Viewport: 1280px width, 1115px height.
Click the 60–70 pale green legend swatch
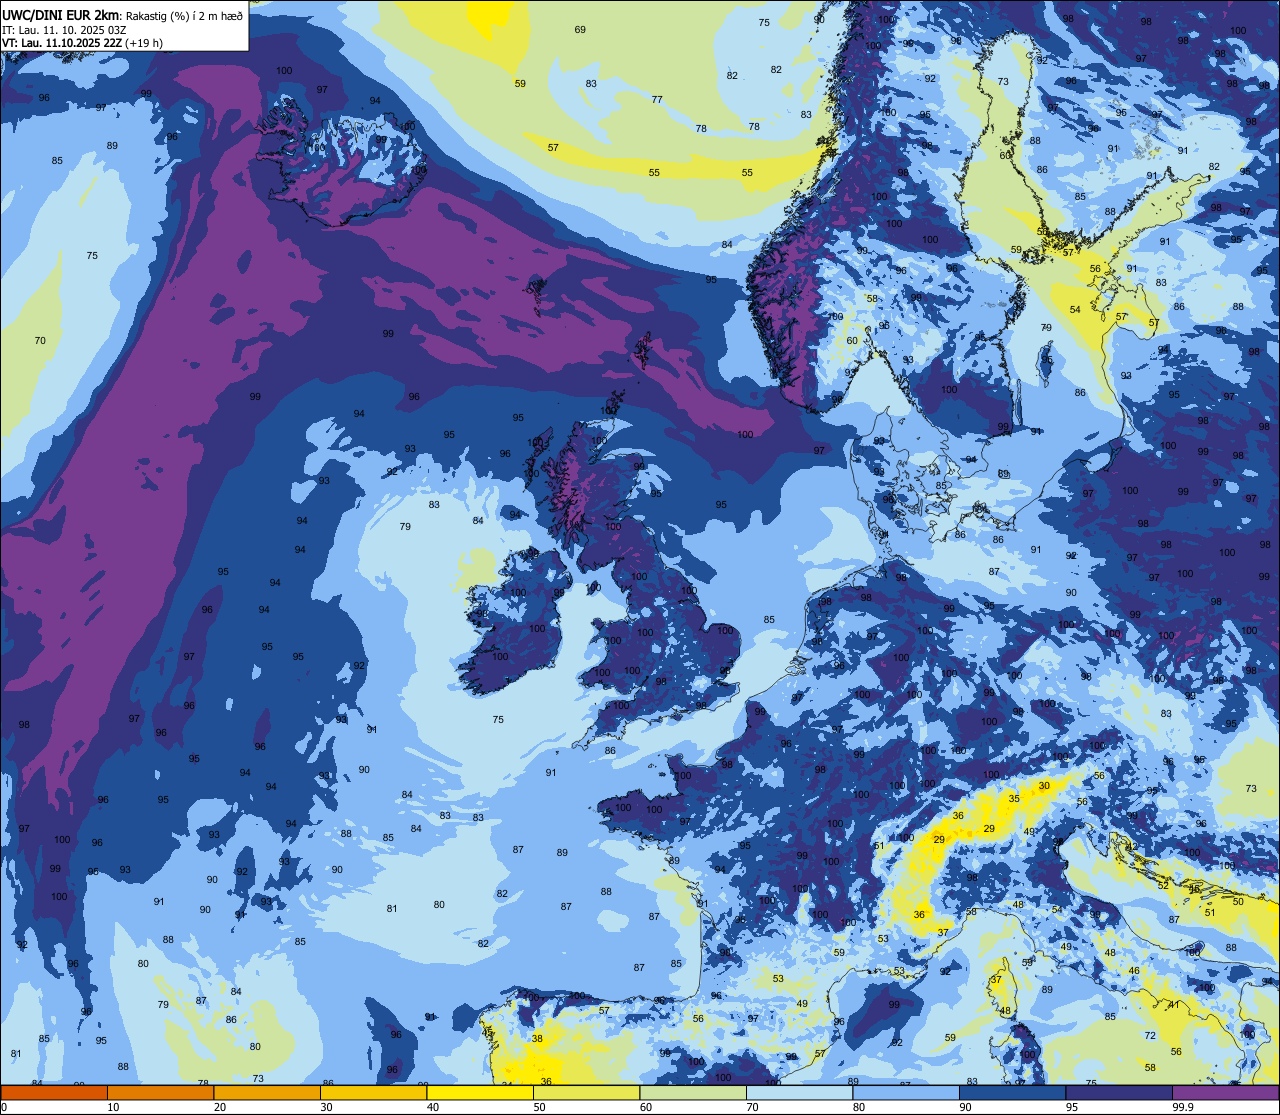(x=692, y=1092)
